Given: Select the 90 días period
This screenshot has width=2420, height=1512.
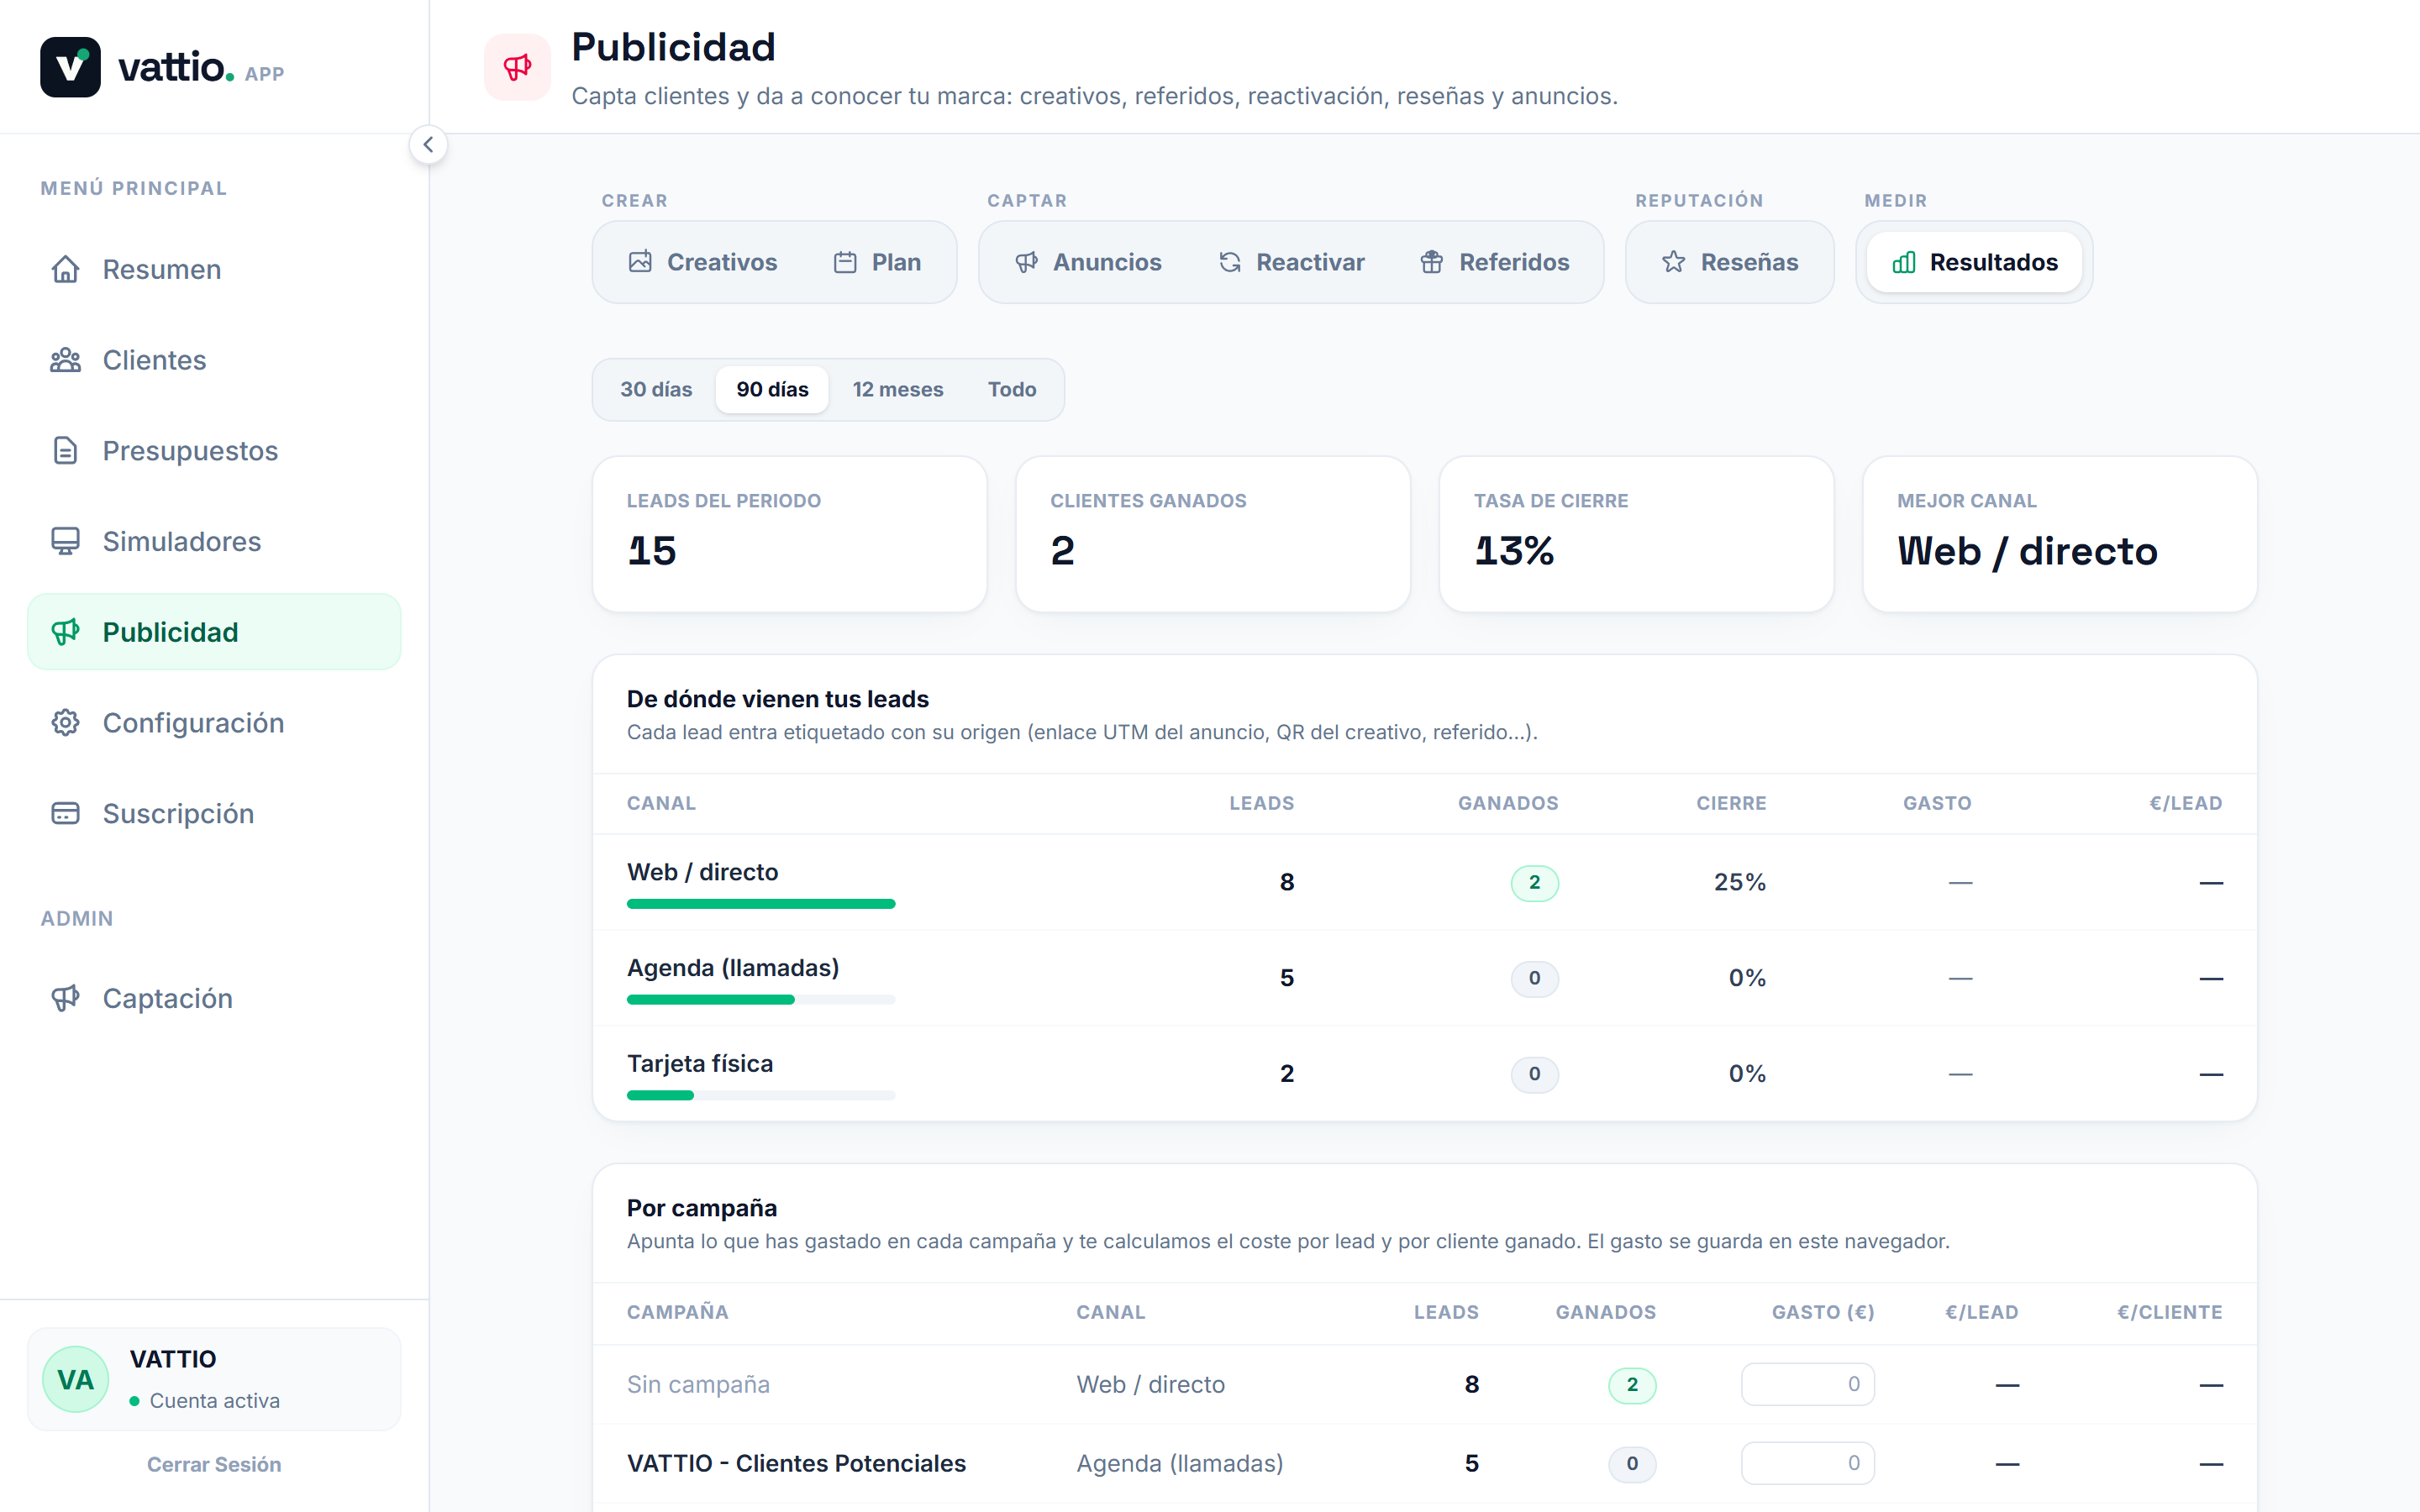Looking at the screenshot, I should pyautogui.click(x=772, y=389).
